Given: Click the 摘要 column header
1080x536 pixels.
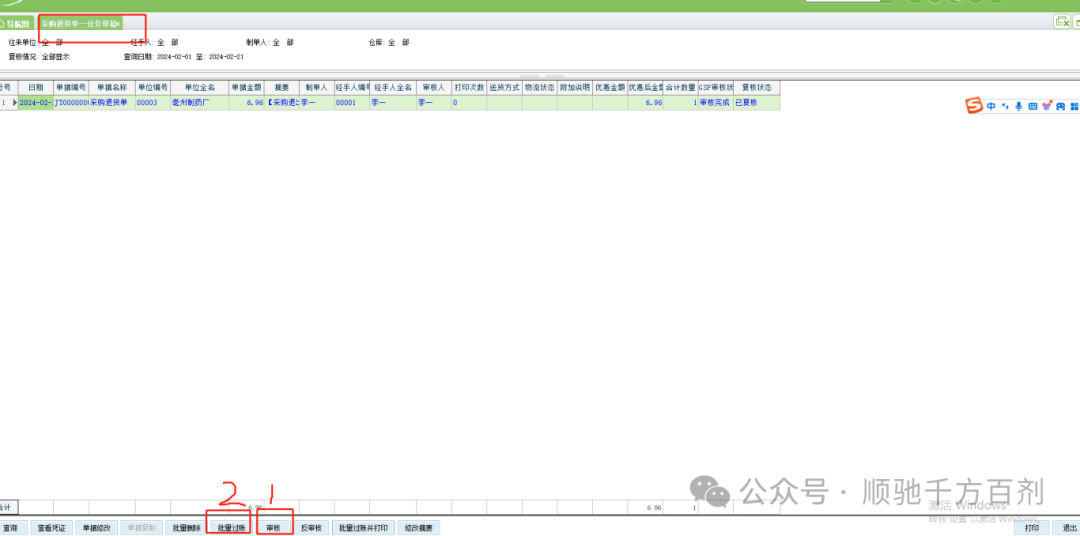Looking at the screenshot, I should tap(281, 87).
